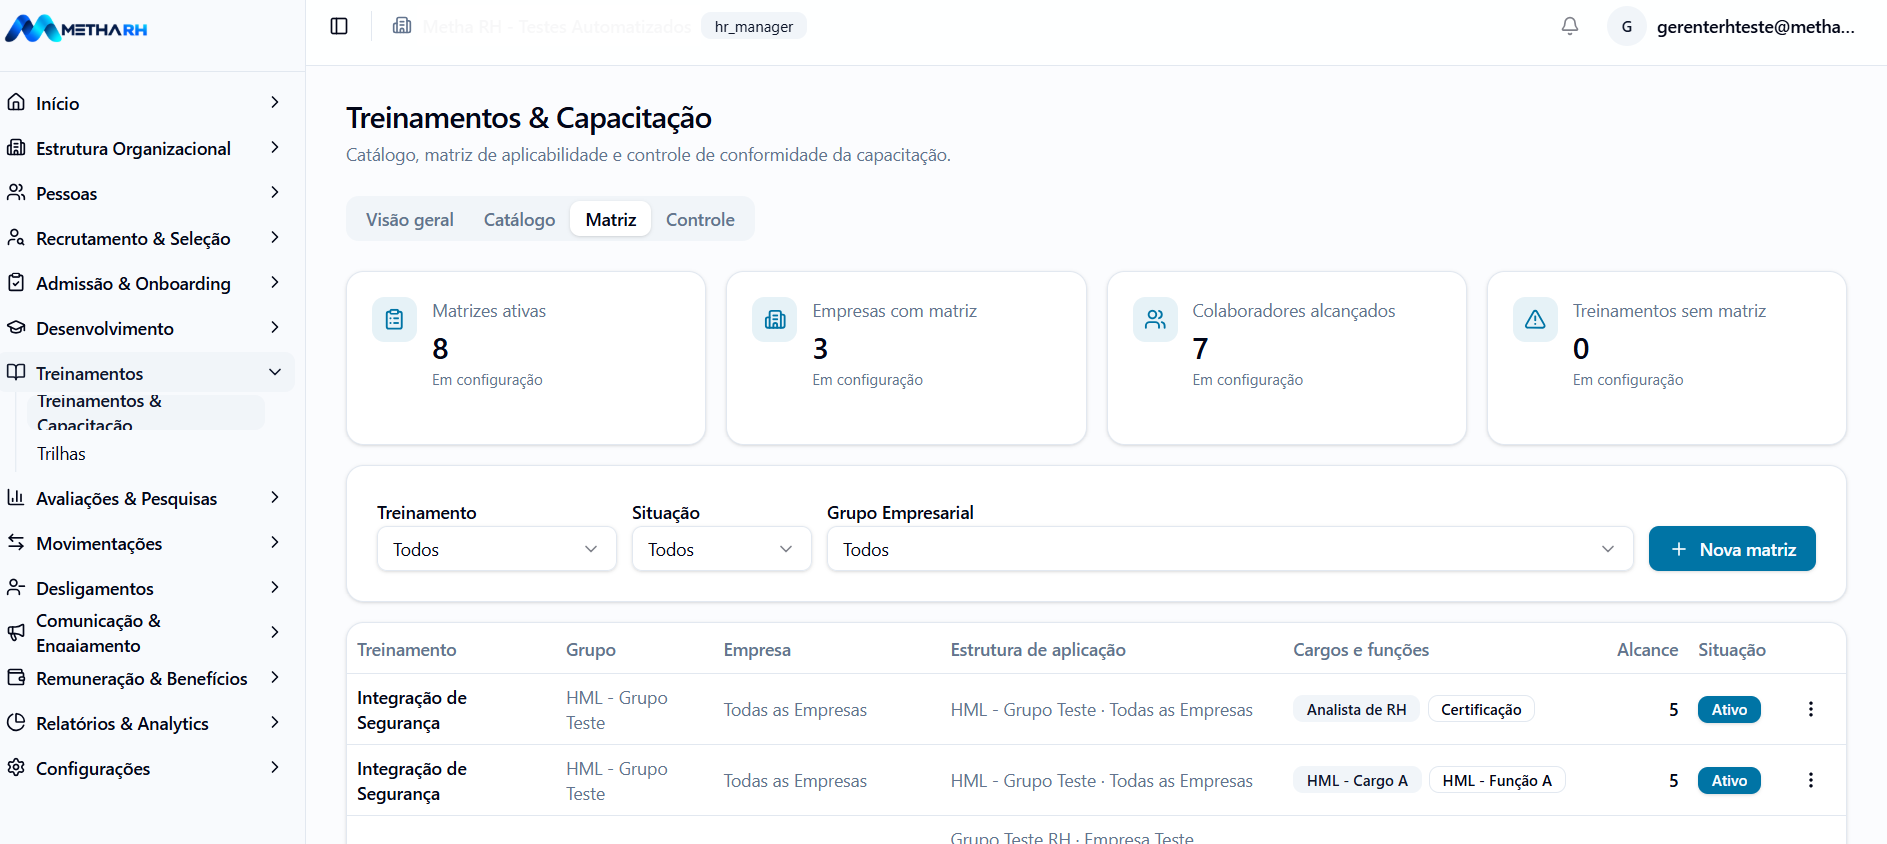Click the hr_manager role badge
Screen dimensions: 1887x844
[754, 26]
